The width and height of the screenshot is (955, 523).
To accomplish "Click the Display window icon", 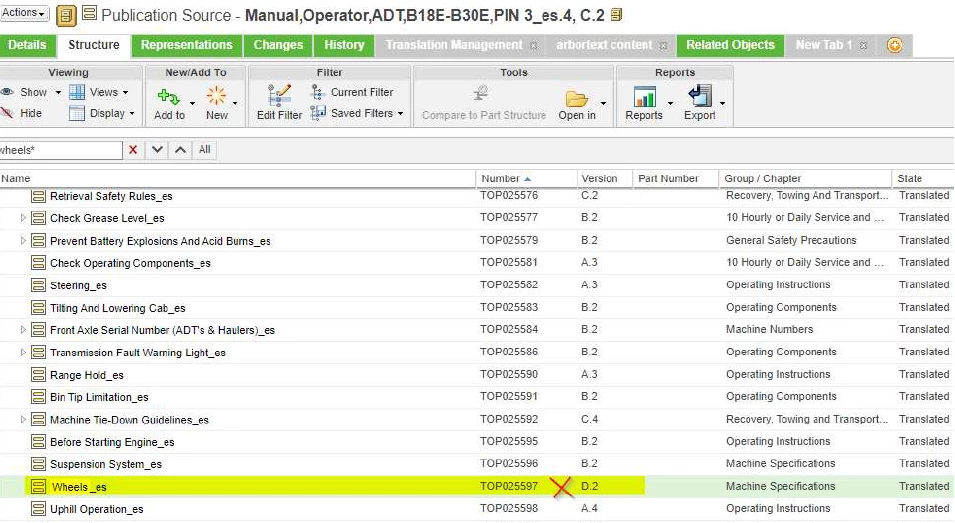I will (77, 113).
